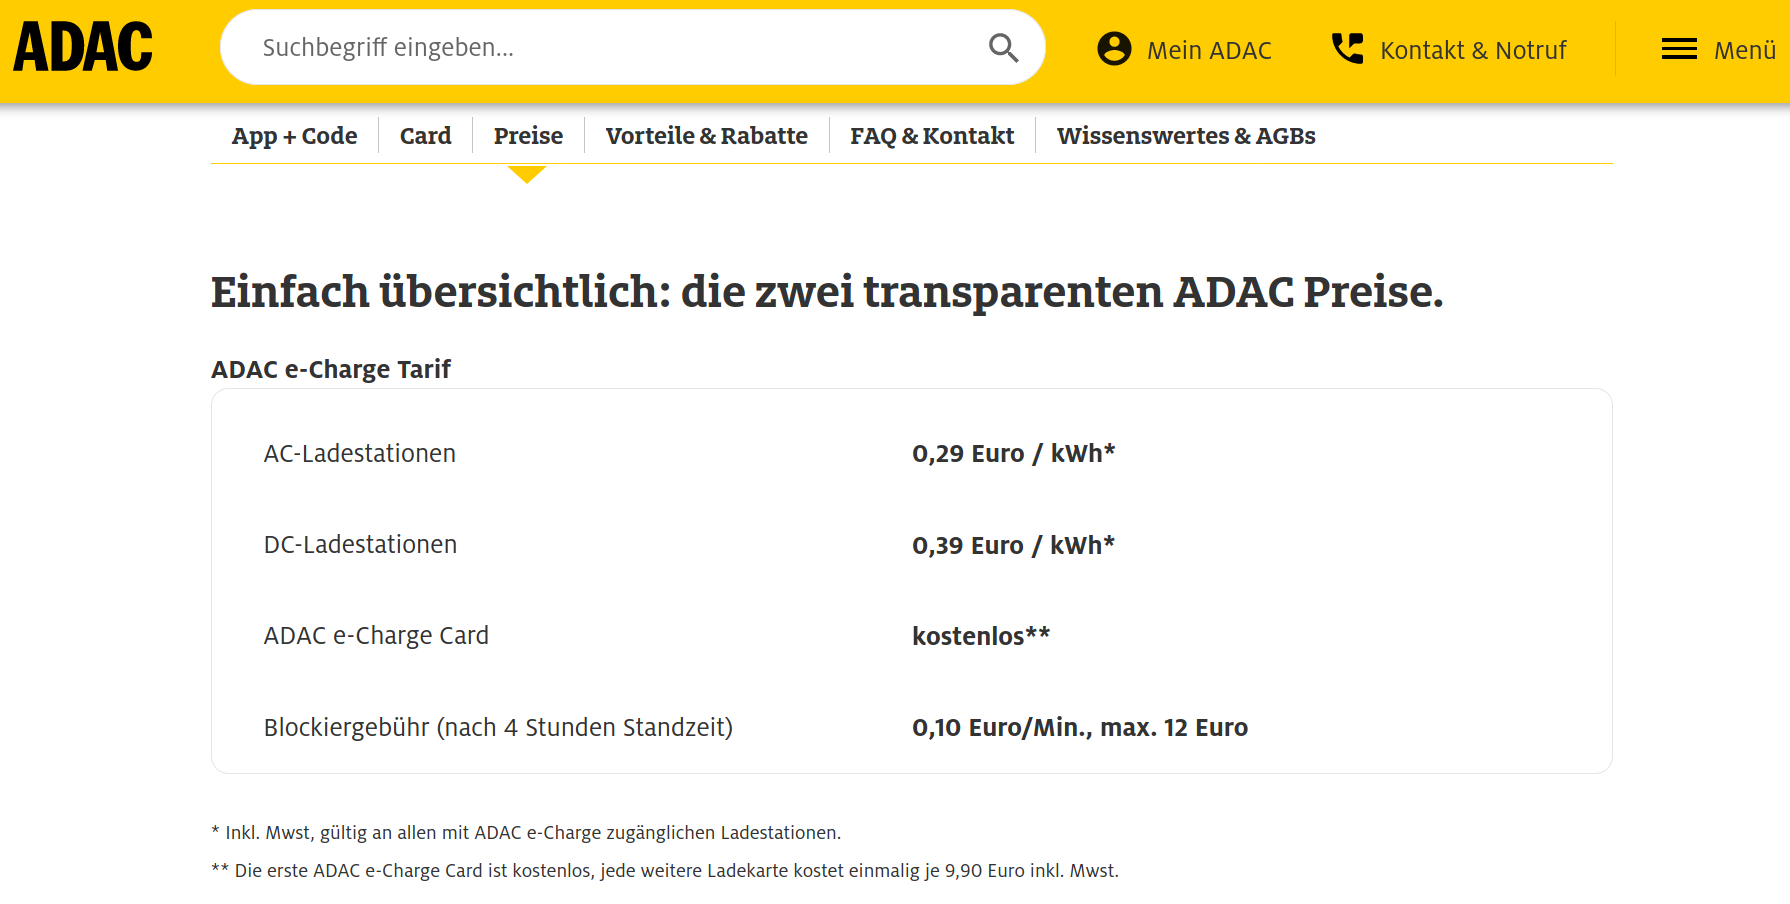The image size is (1790, 904).
Task: Click the footnote '** Die erste ADAC e-Charge Card...'
Action: pos(665,871)
